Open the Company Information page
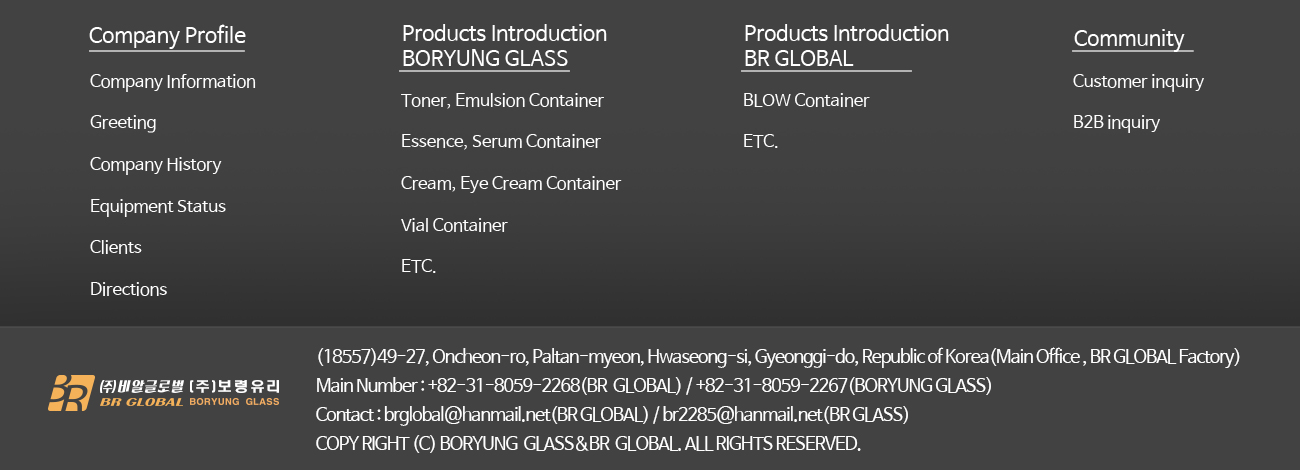Image resolution: width=1300 pixels, height=470 pixels. tap(173, 81)
